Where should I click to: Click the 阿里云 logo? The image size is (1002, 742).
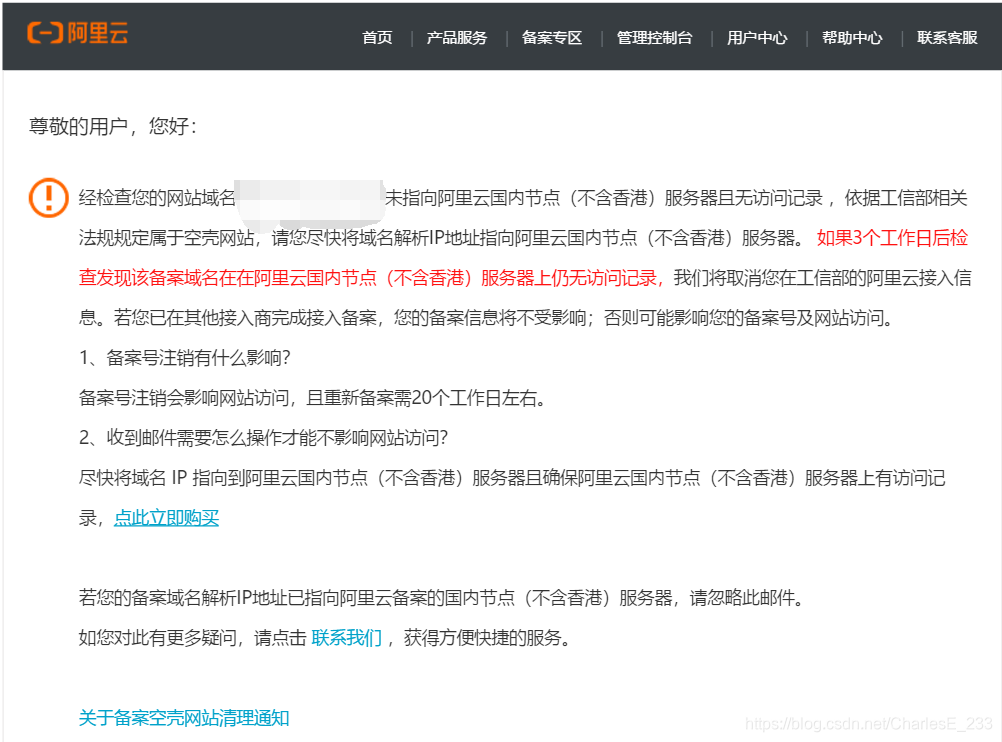[77, 33]
